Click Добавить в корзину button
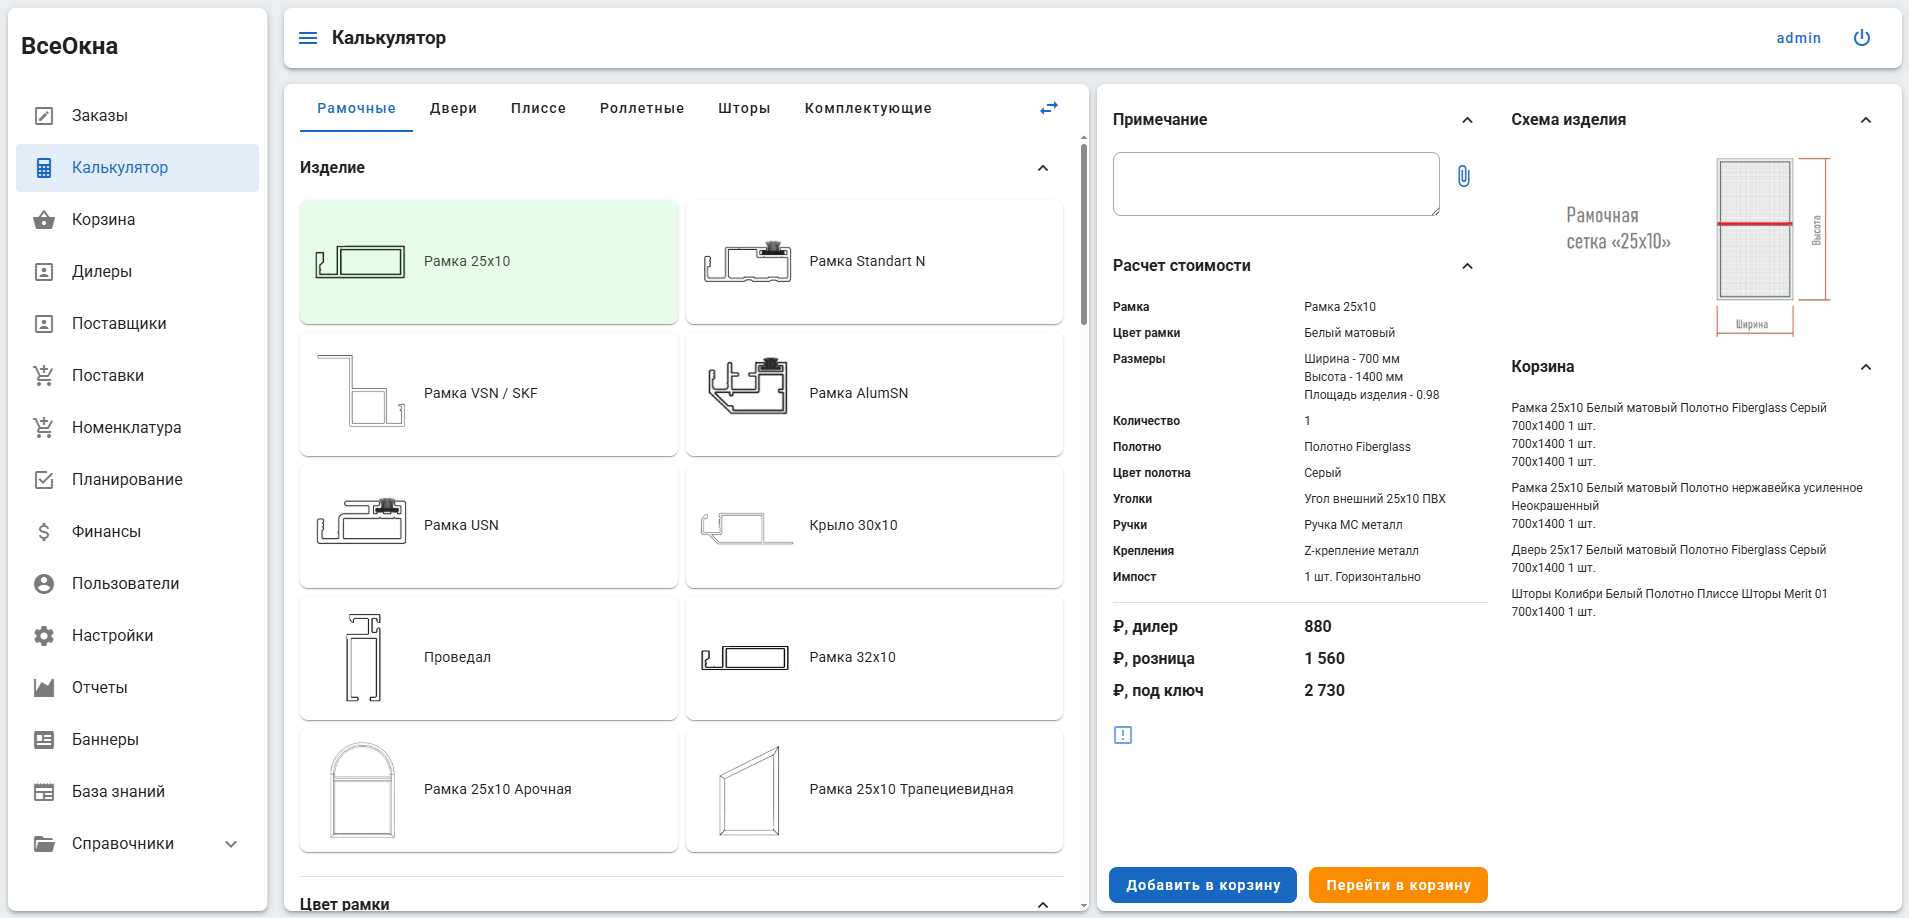 tap(1203, 885)
